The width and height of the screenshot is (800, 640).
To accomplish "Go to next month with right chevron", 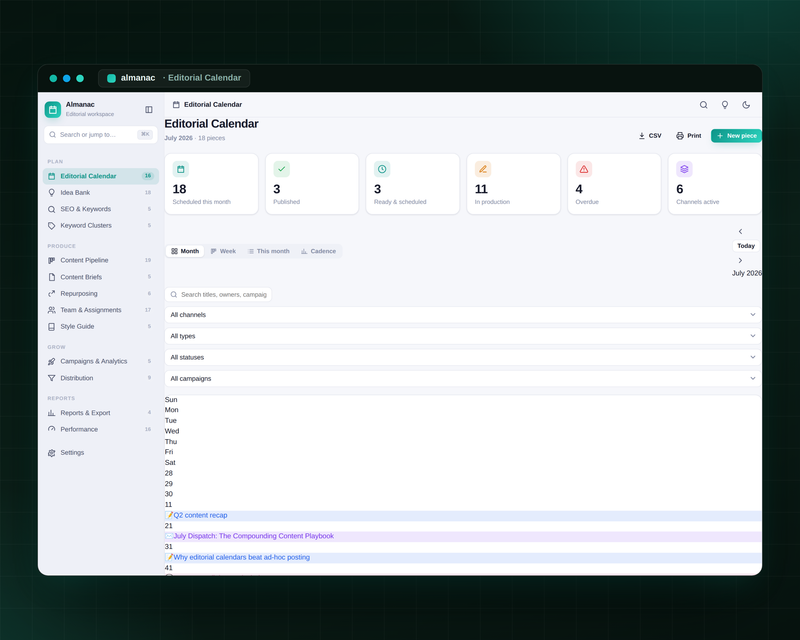I will [x=740, y=260].
